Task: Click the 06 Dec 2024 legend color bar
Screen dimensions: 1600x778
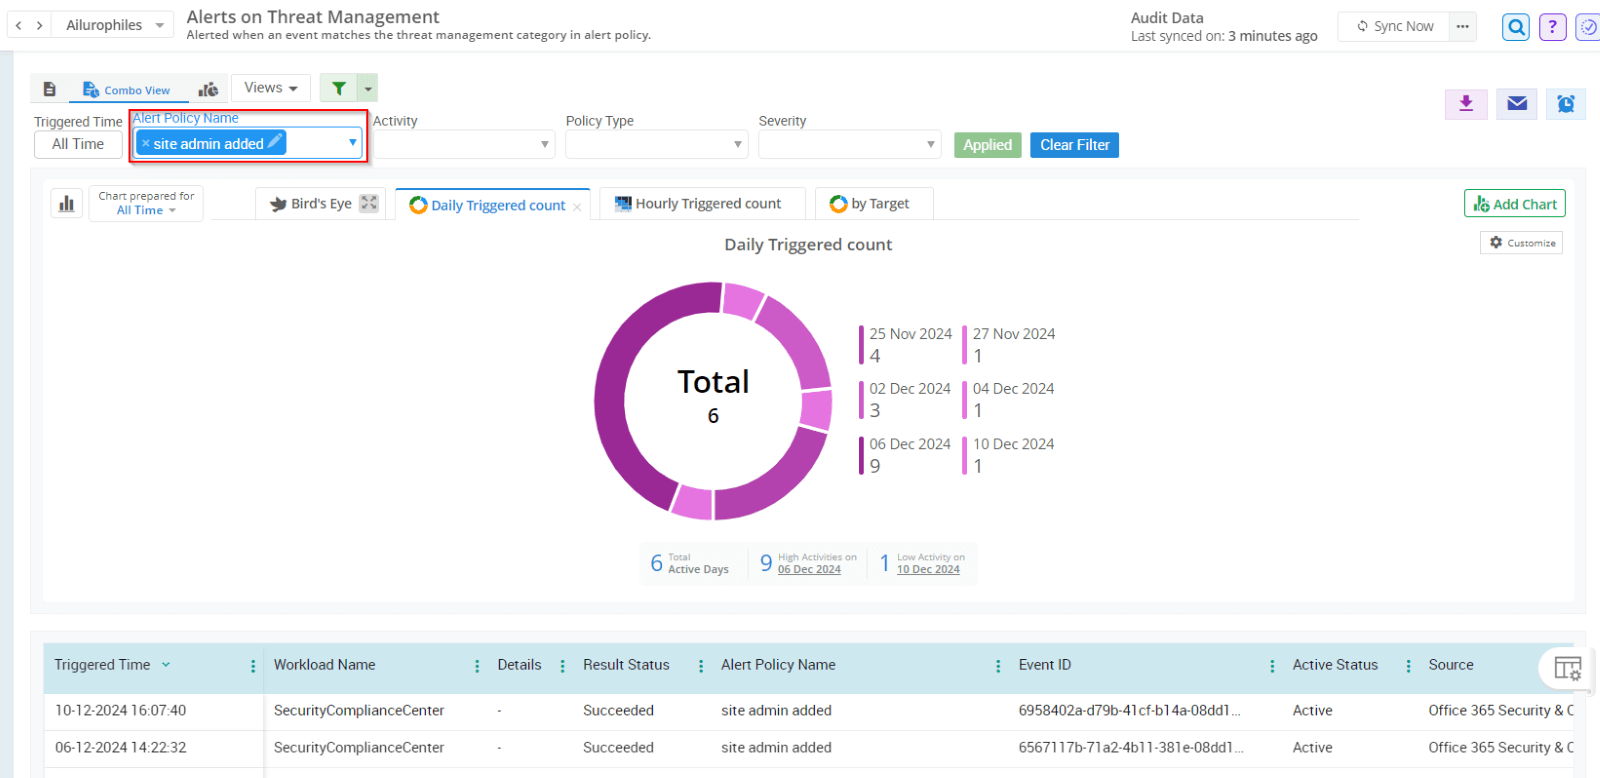Action: pos(861,455)
